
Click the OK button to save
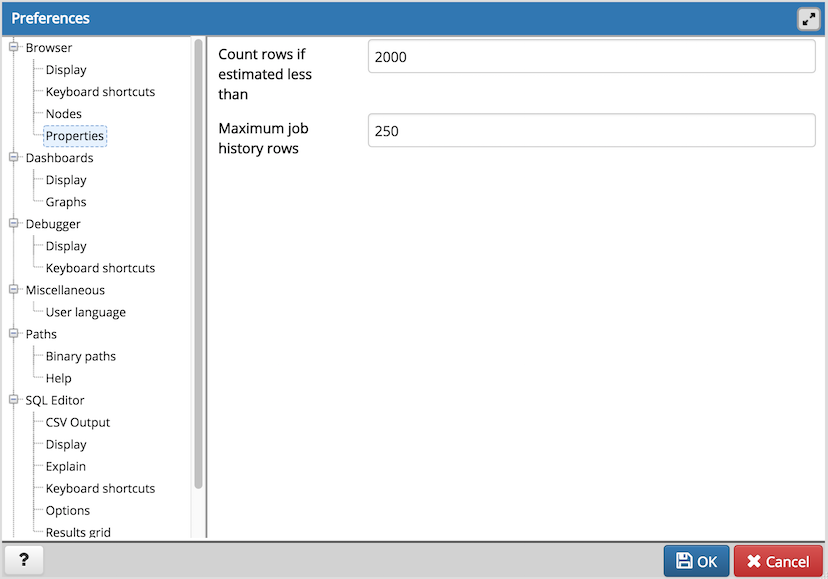pyautogui.click(x=696, y=561)
